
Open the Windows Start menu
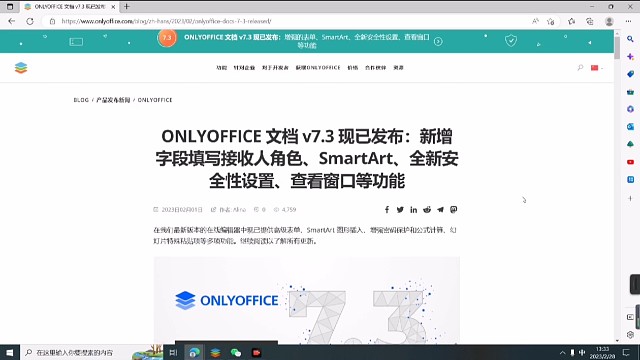[9, 352]
